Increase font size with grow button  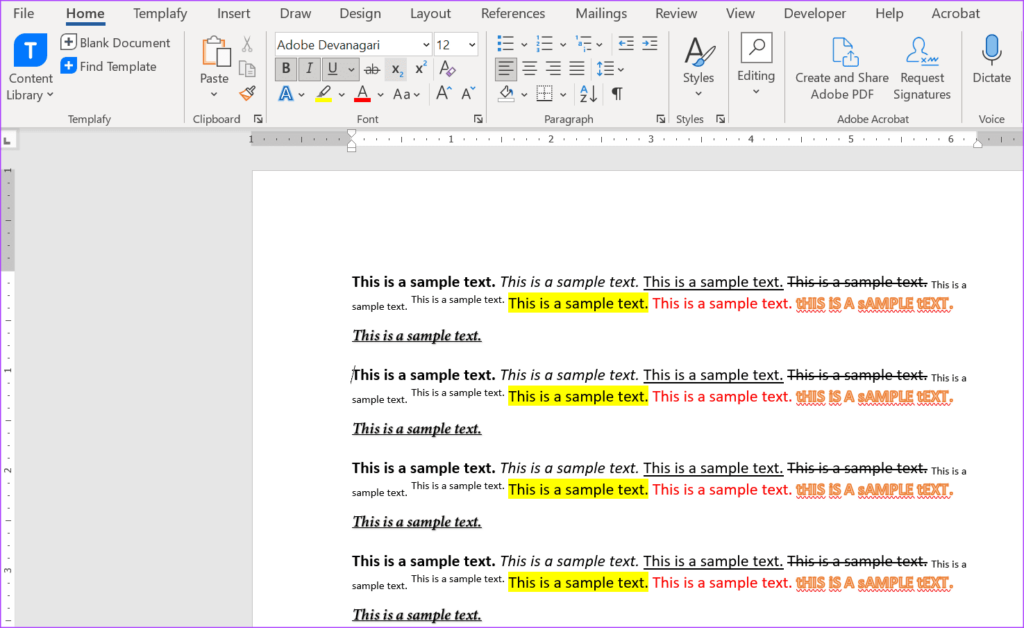pyautogui.click(x=443, y=93)
